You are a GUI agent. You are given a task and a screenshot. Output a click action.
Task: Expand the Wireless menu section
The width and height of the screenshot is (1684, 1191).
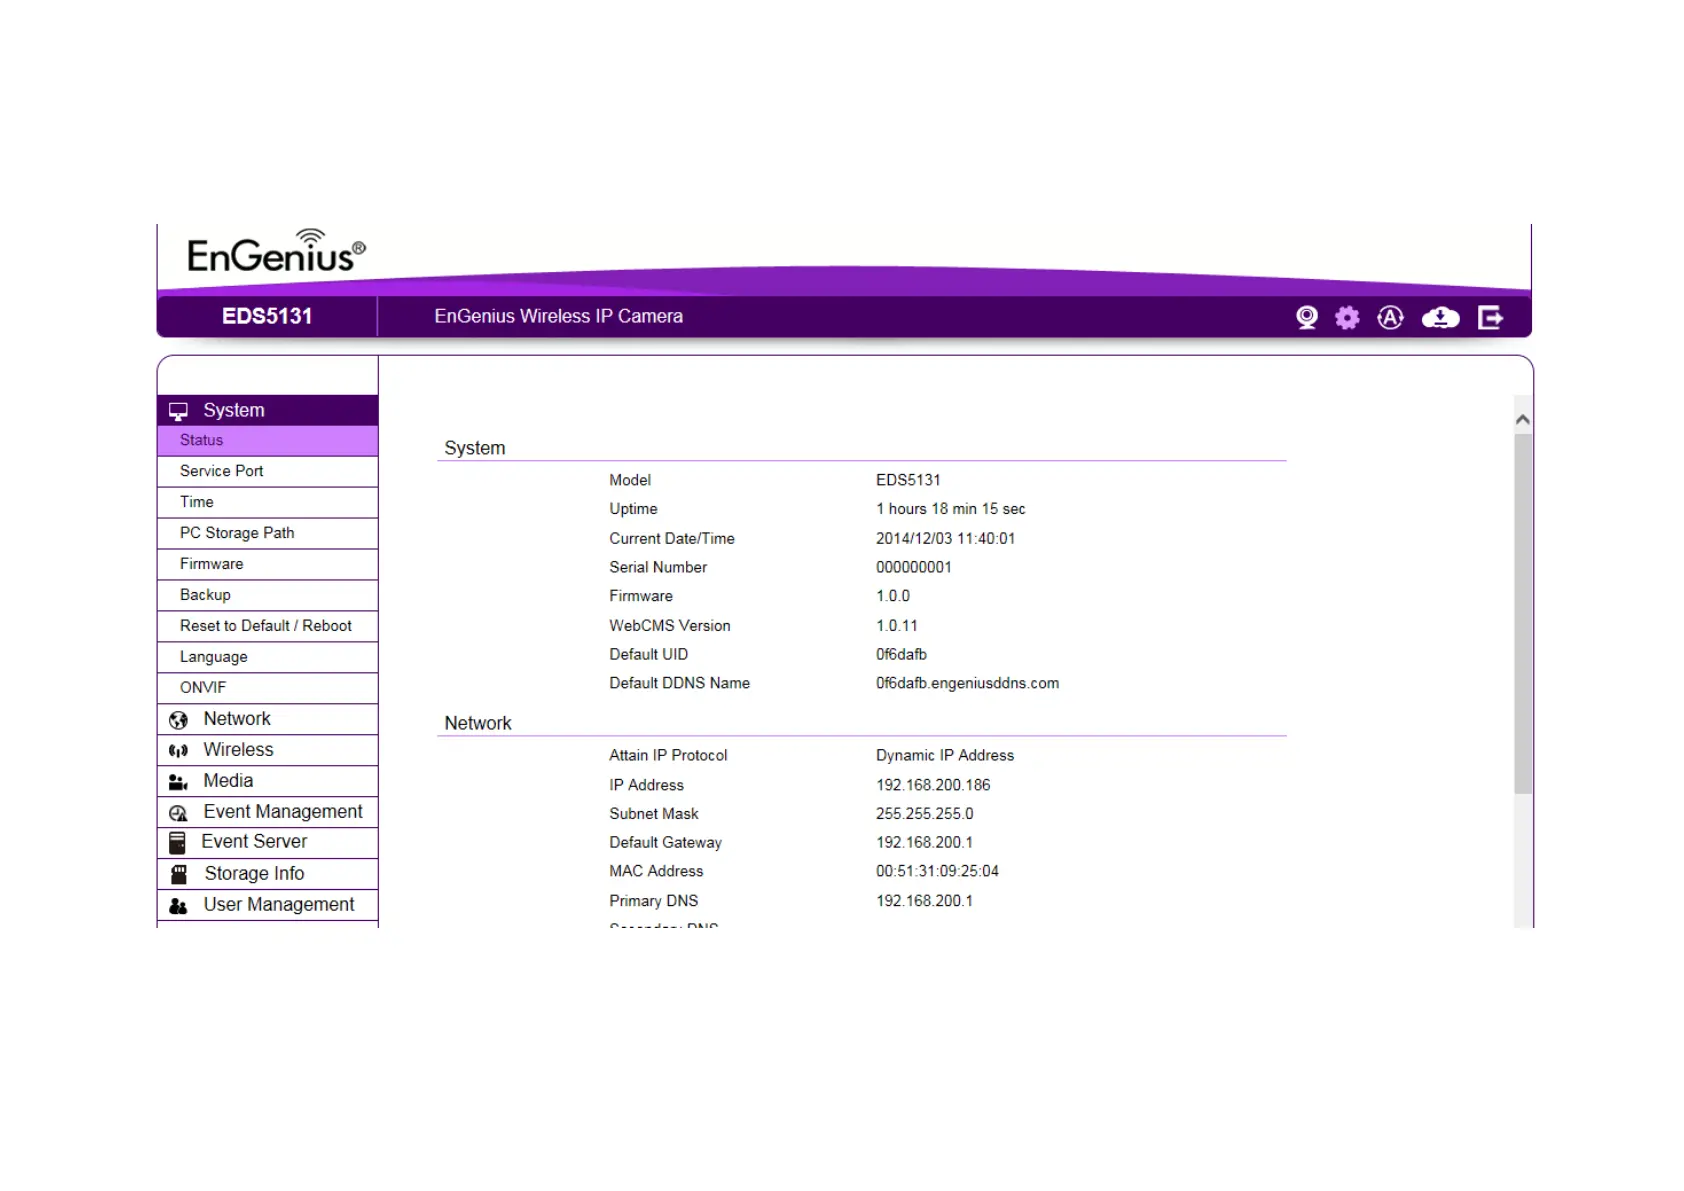267,750
